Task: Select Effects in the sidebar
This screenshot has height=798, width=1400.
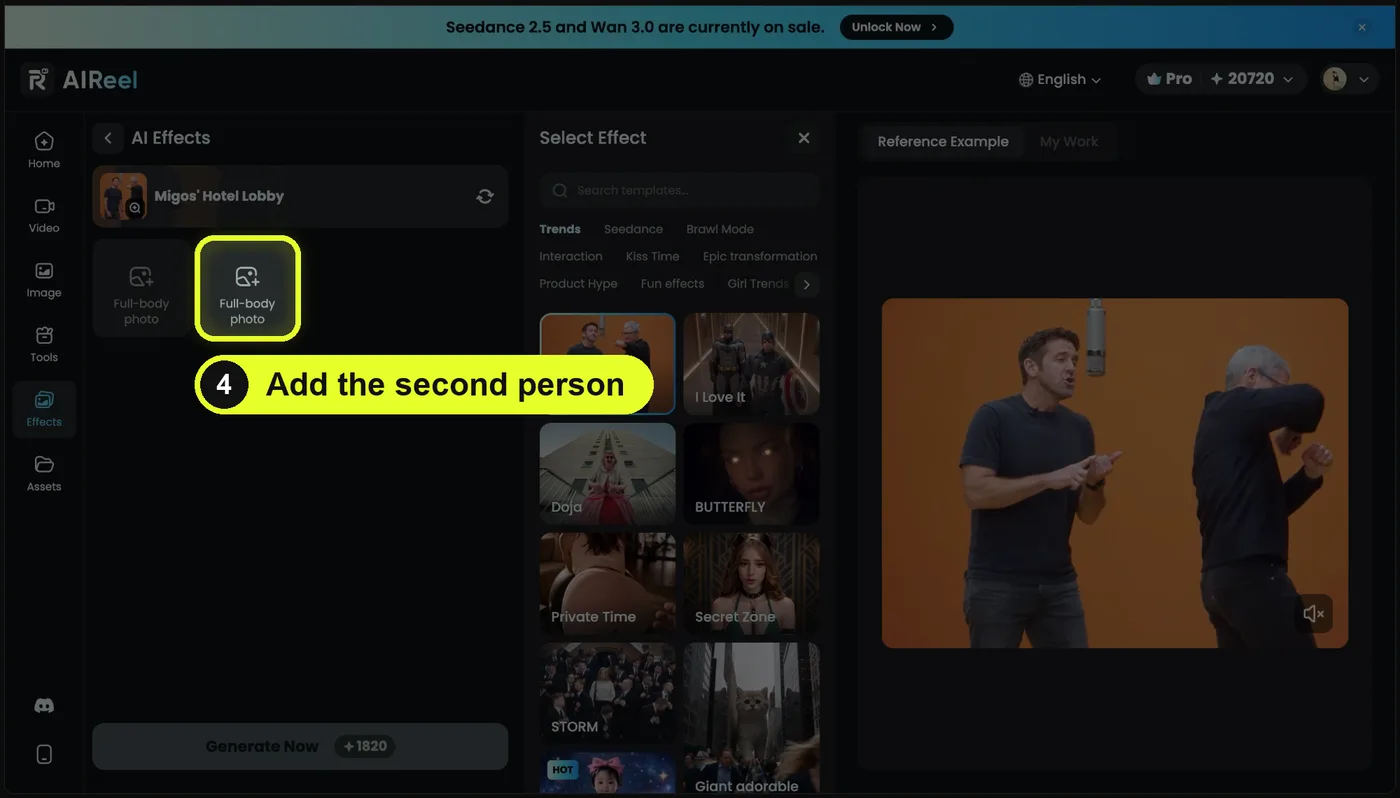Action: coord(44,409)
